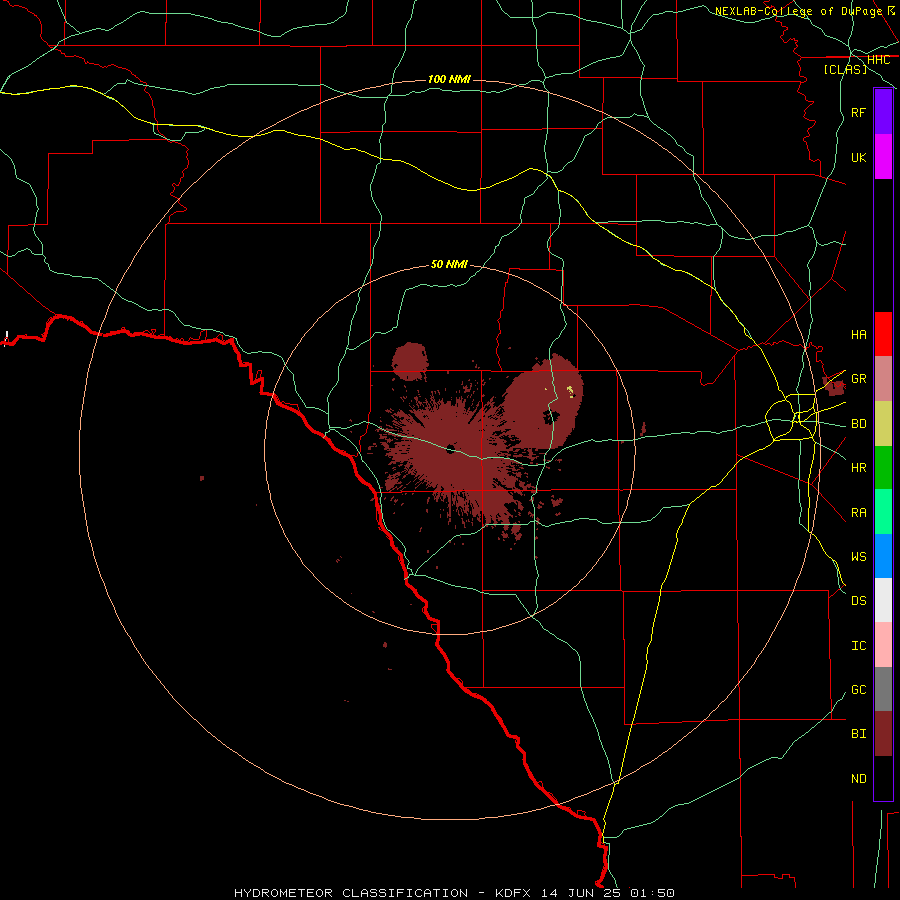900x900 pixels.
Task: Click the BD legend label
Action: click(858, 424)
